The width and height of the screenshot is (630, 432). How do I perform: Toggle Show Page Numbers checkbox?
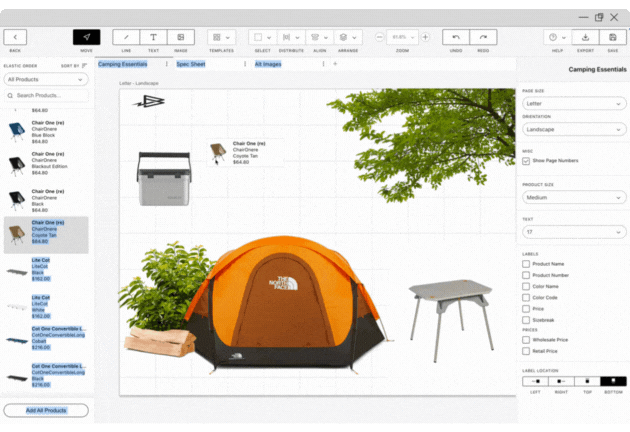pyautogui.click(x=526, y=161)
